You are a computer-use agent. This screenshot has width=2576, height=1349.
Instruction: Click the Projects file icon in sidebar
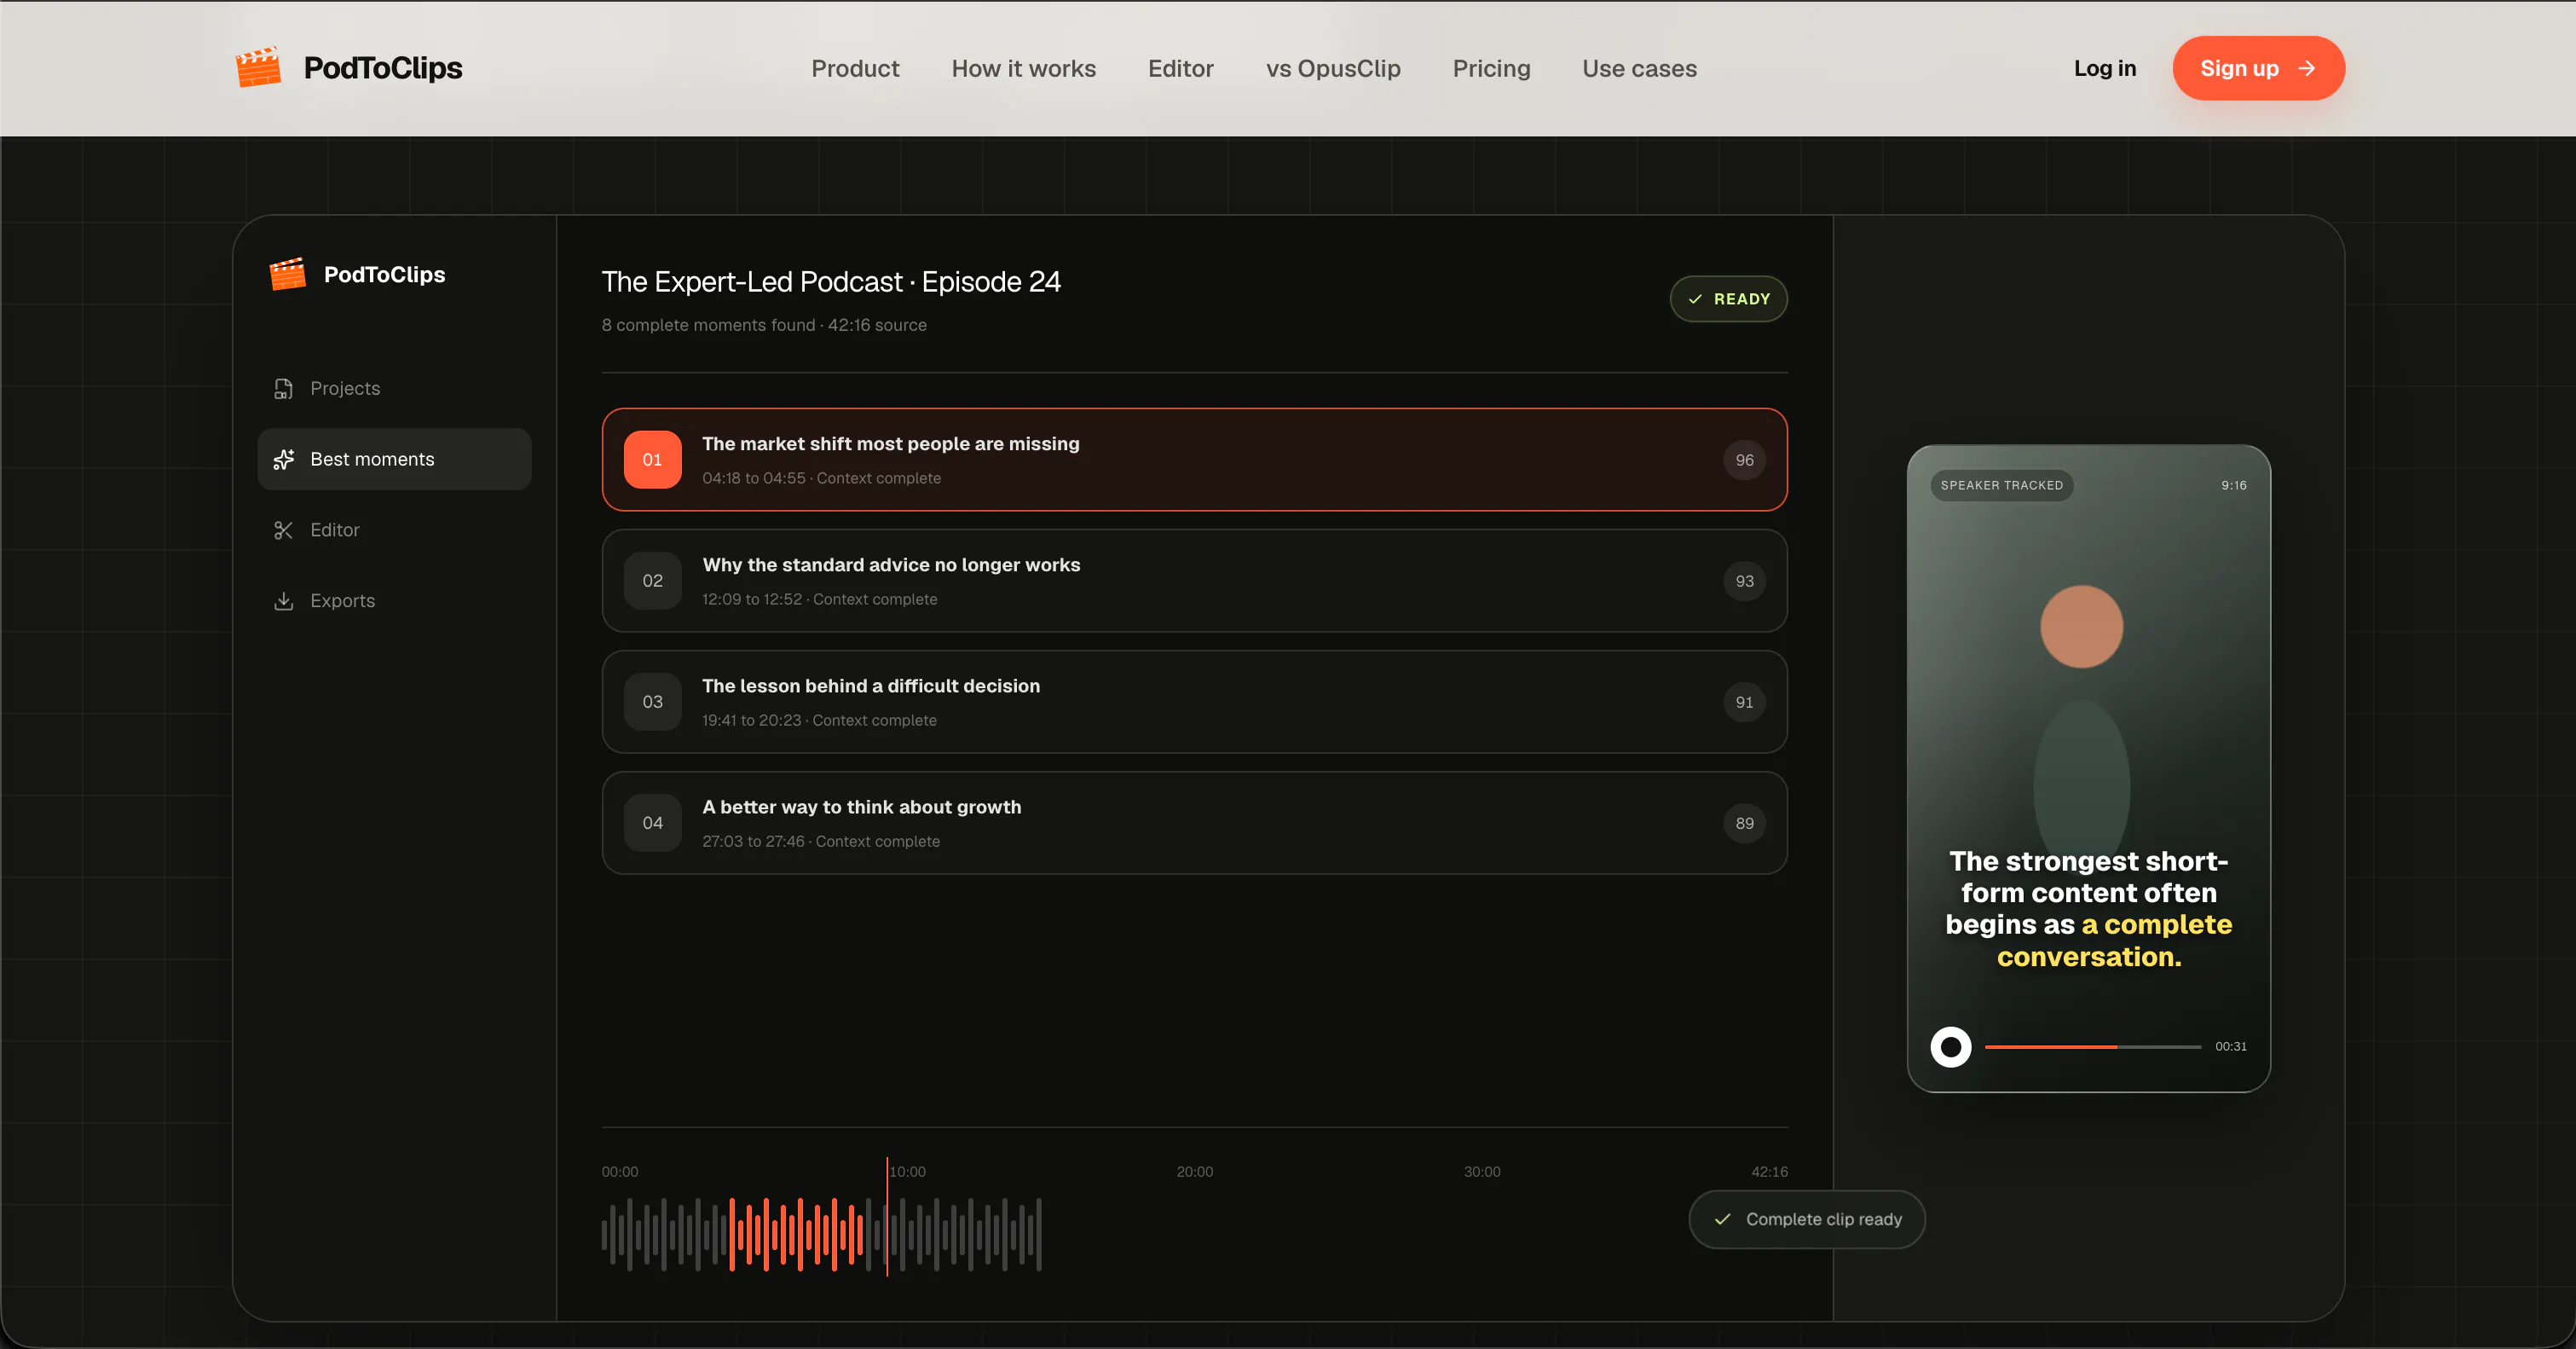[283, 388]
